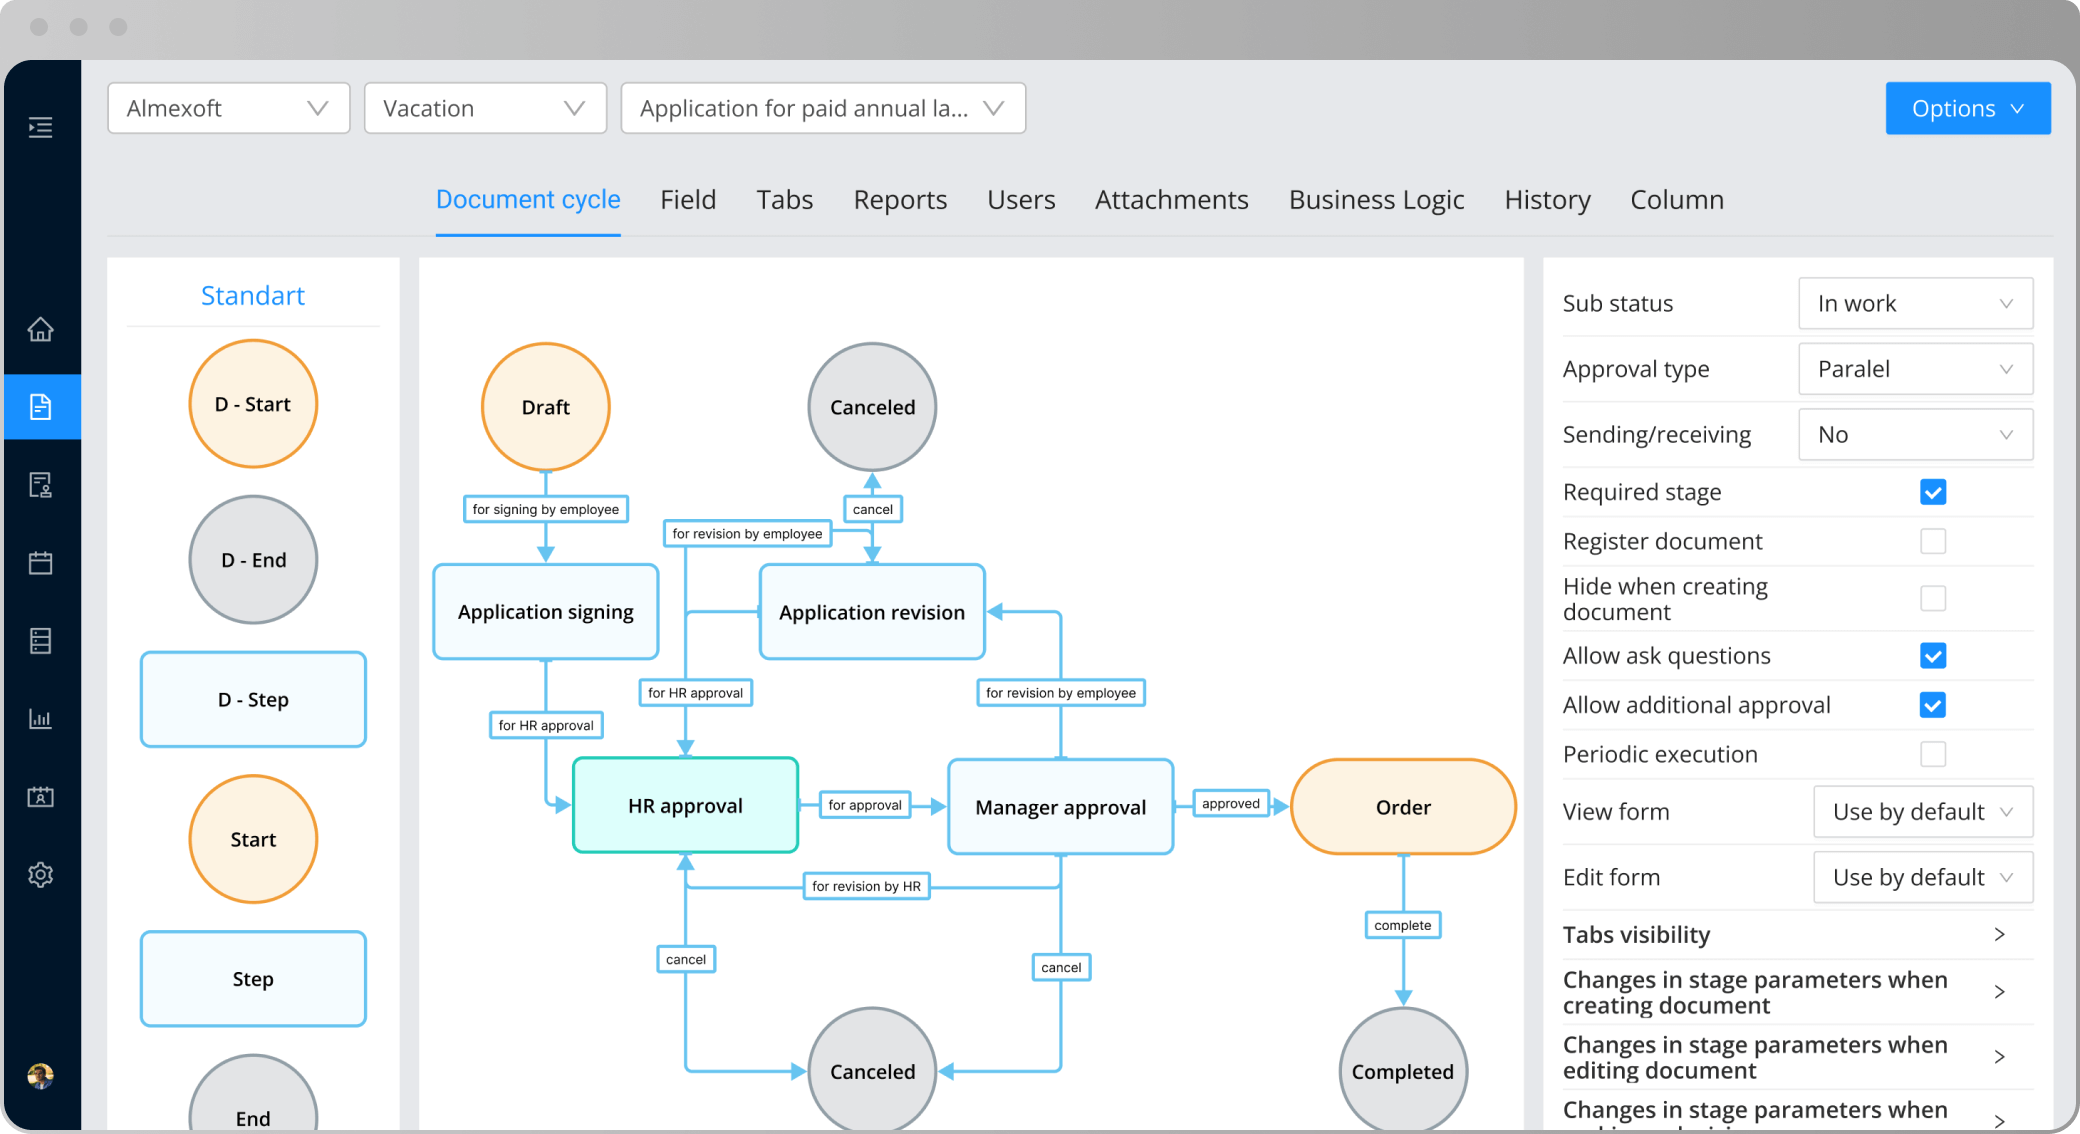
Task: Open the Sending/receiving dropdown
Action: [x=1915, y=434]
